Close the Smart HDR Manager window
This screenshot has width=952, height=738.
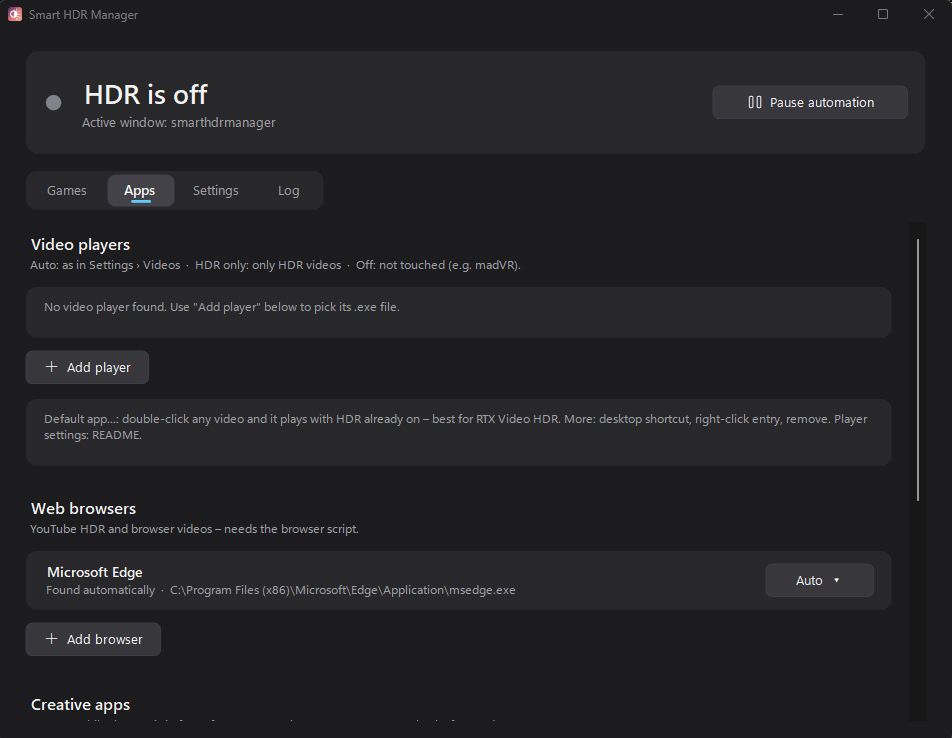point(928,14)
